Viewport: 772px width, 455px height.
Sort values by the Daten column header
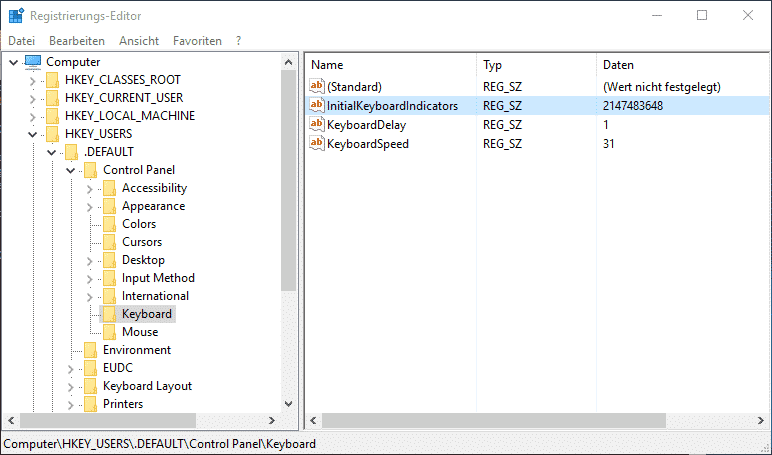pos(682,65)
